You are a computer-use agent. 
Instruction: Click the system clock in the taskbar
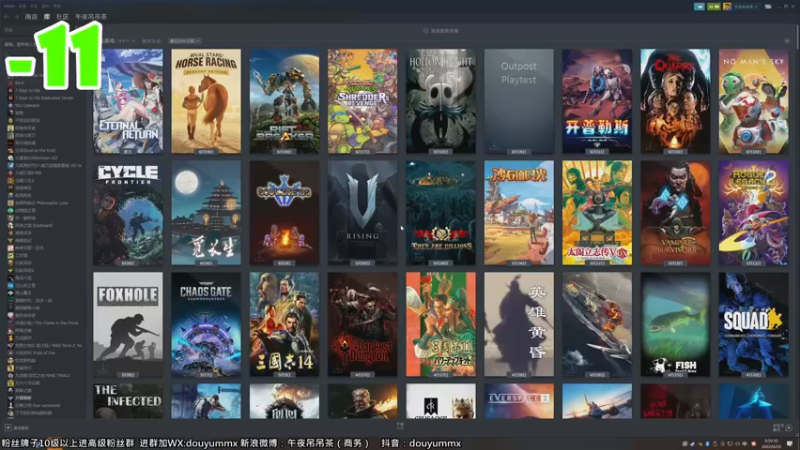pyautogui.click(x=771, y=444)
